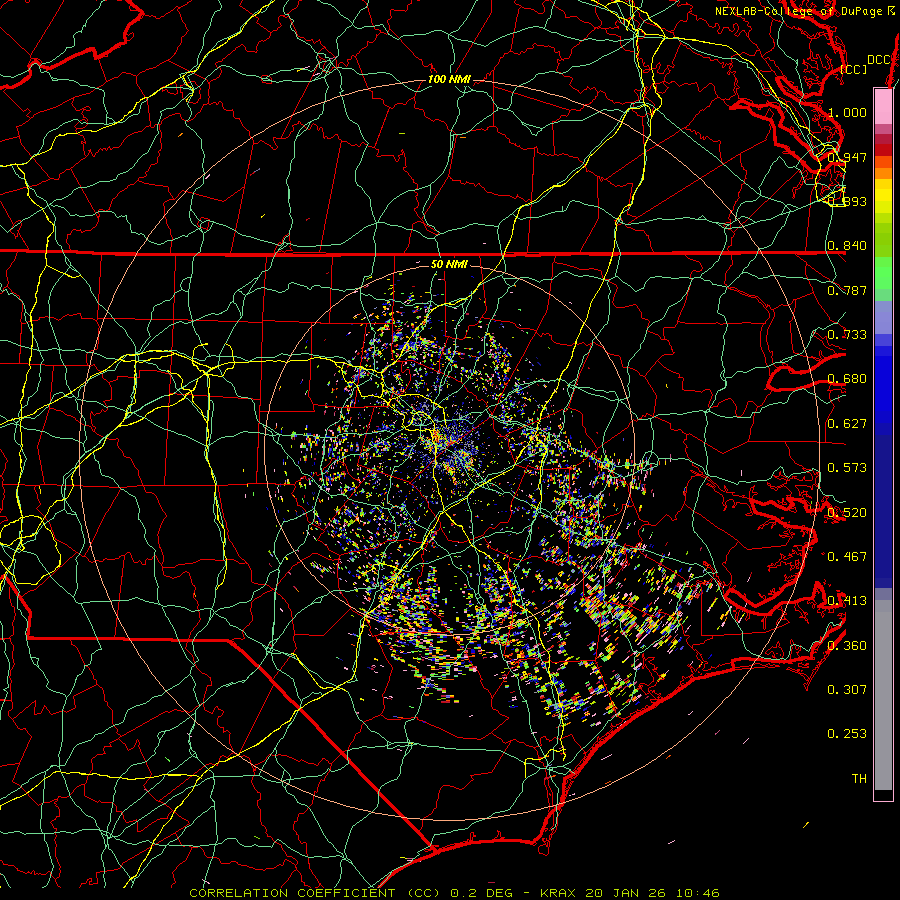
Task: Click the 0.840 legend value
Action: tap(847, 246)
